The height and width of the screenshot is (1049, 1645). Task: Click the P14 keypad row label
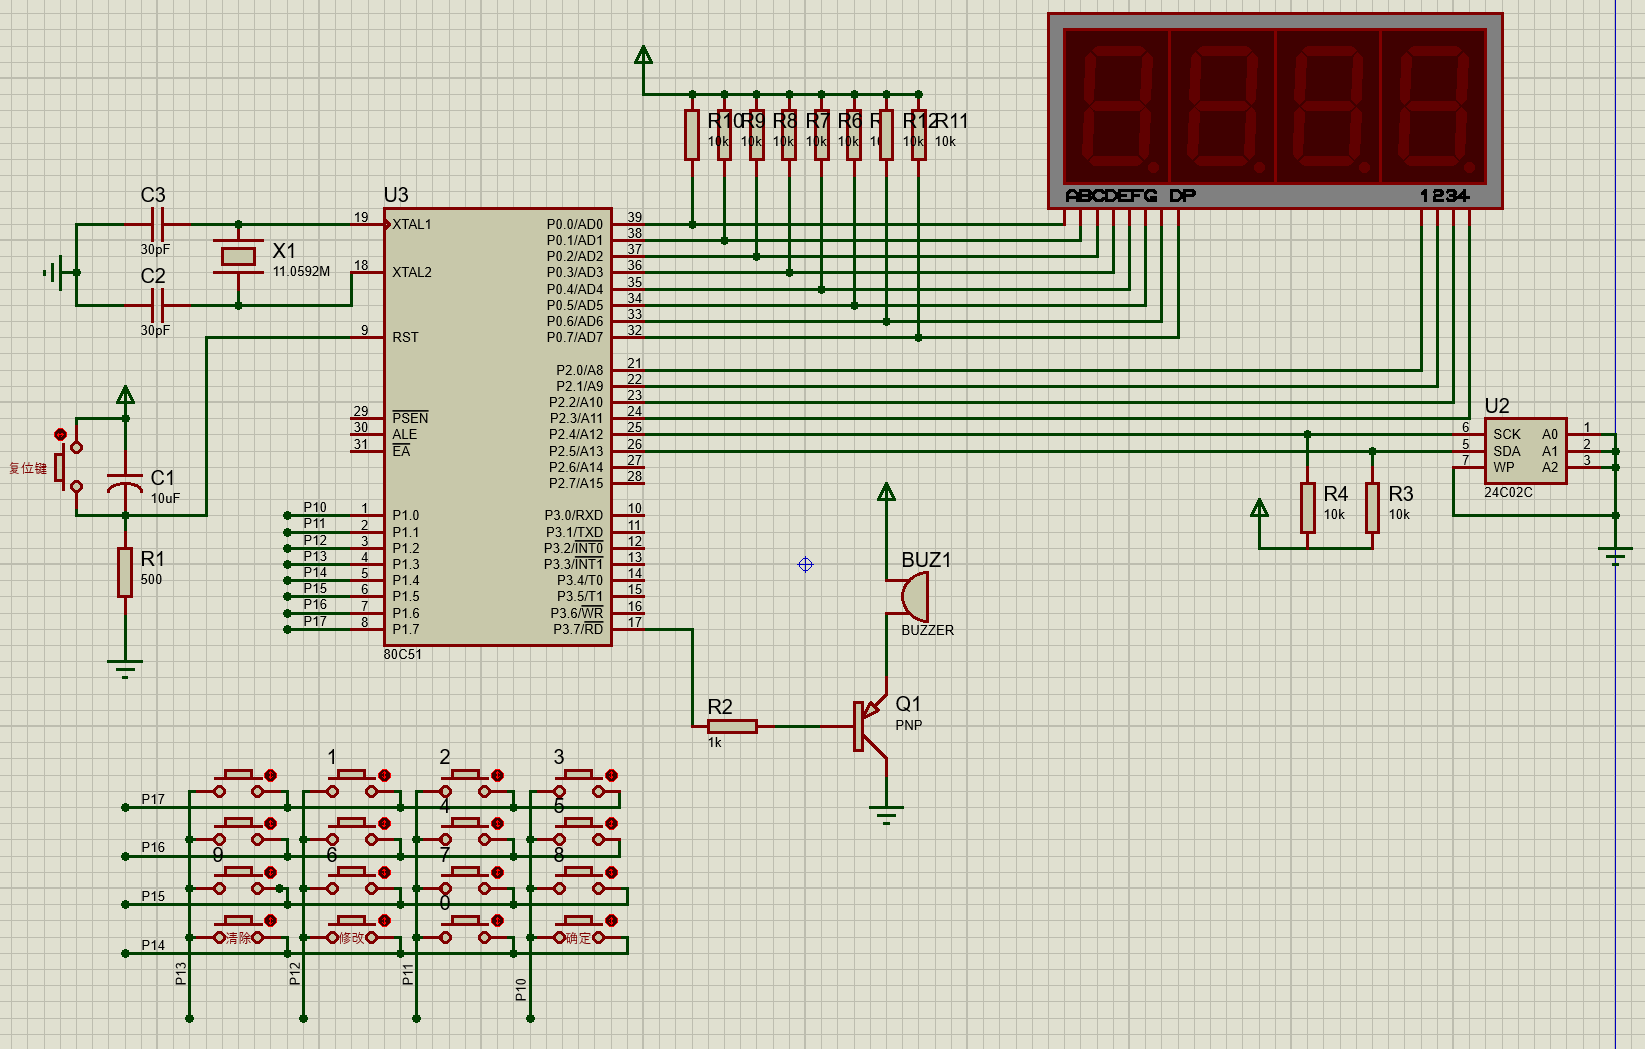pos(153,945)
